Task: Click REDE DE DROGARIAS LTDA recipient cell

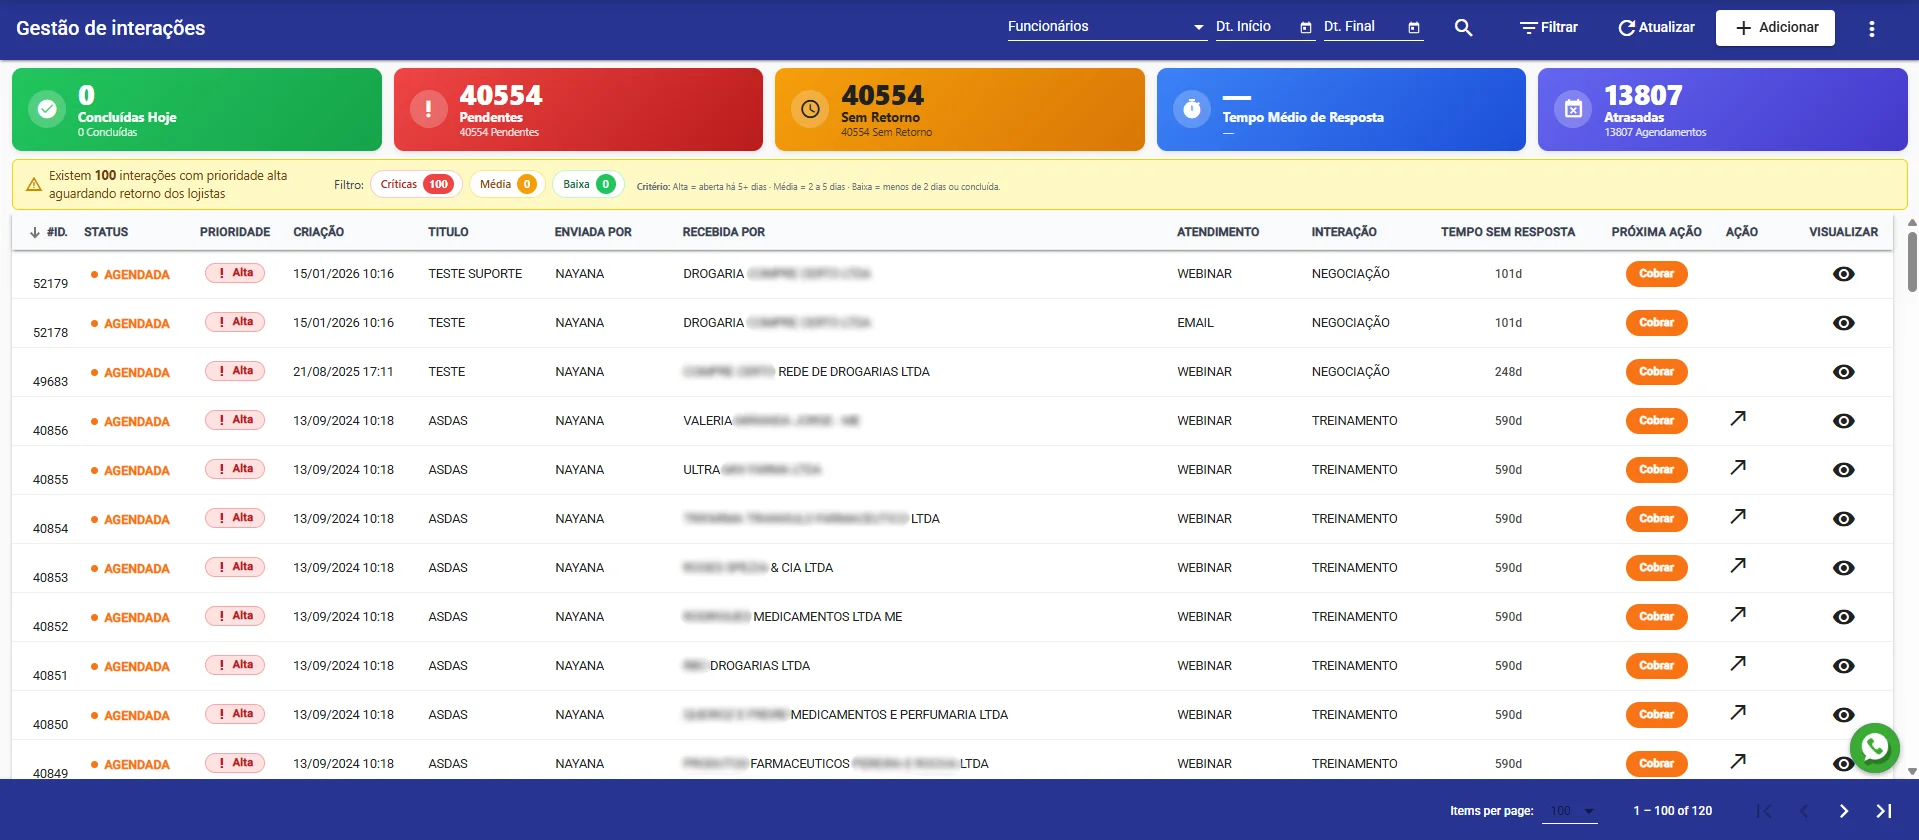Action: pos(854,372)
